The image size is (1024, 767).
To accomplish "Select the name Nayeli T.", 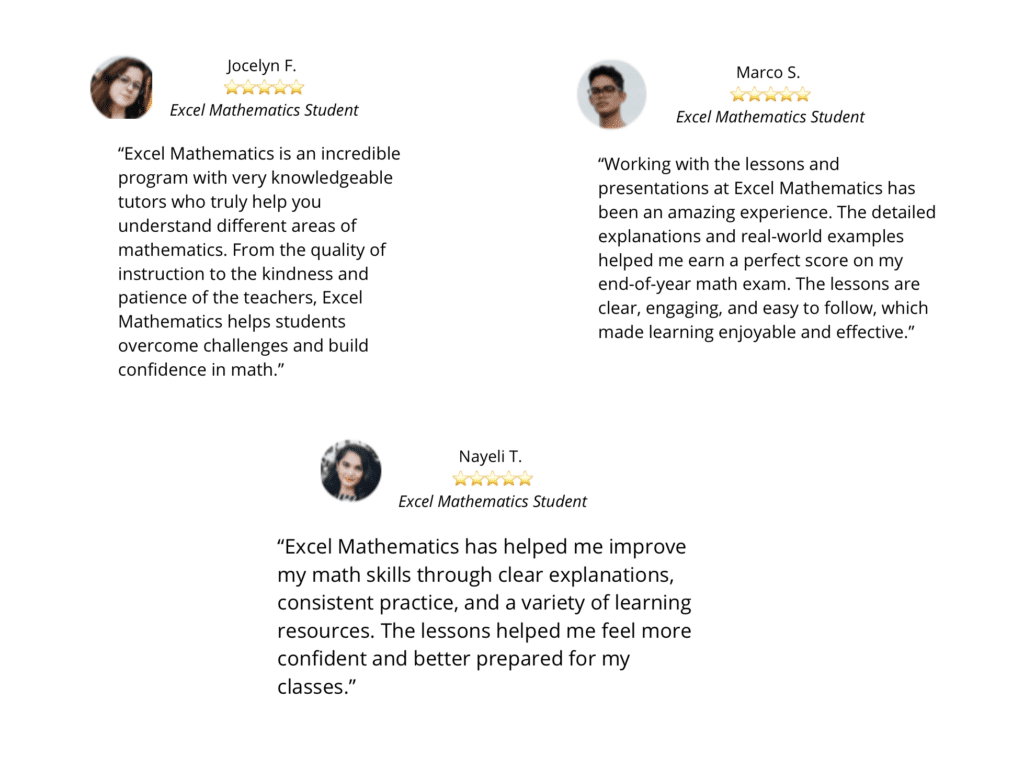I will point(490,457).
